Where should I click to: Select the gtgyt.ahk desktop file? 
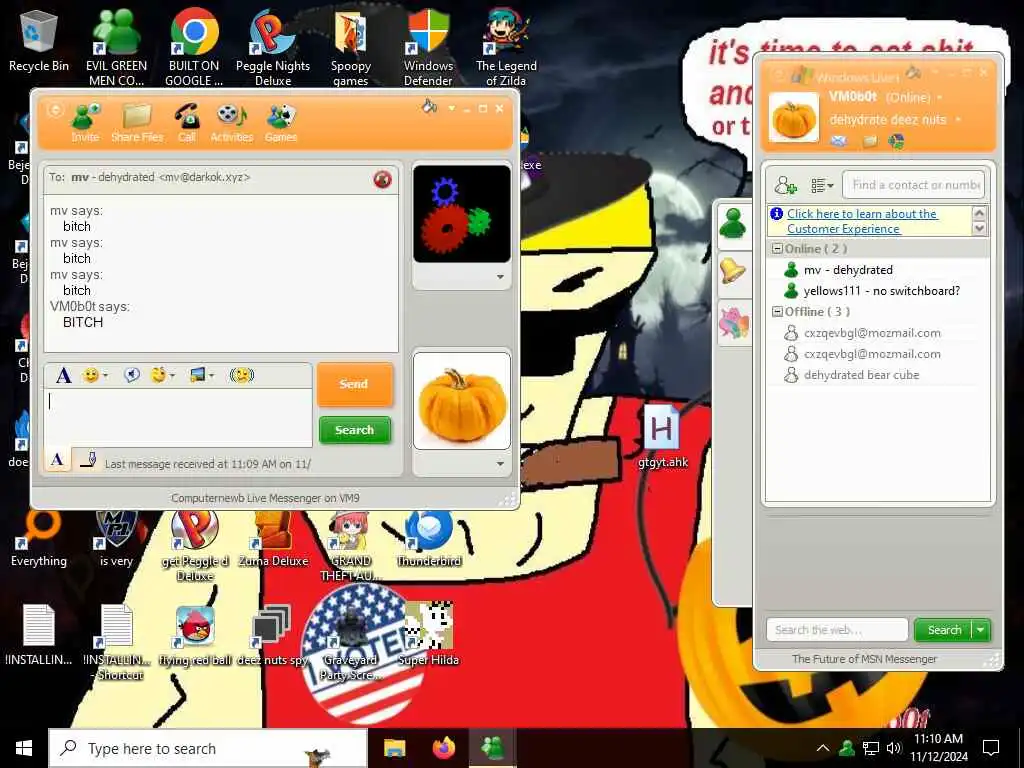pyautogui.click(x=662, y=437)
